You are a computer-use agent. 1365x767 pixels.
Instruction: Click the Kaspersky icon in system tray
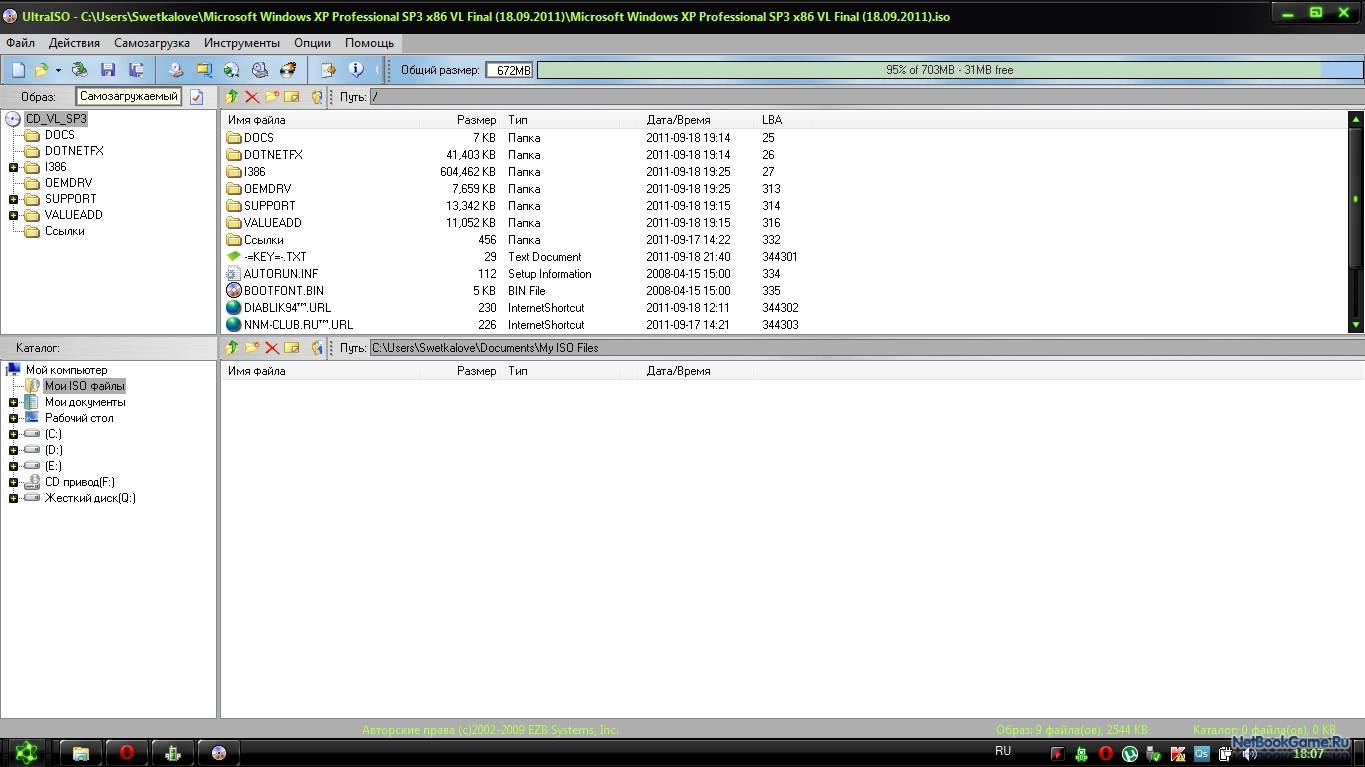pyautogui.click(x=1178, y=754)
